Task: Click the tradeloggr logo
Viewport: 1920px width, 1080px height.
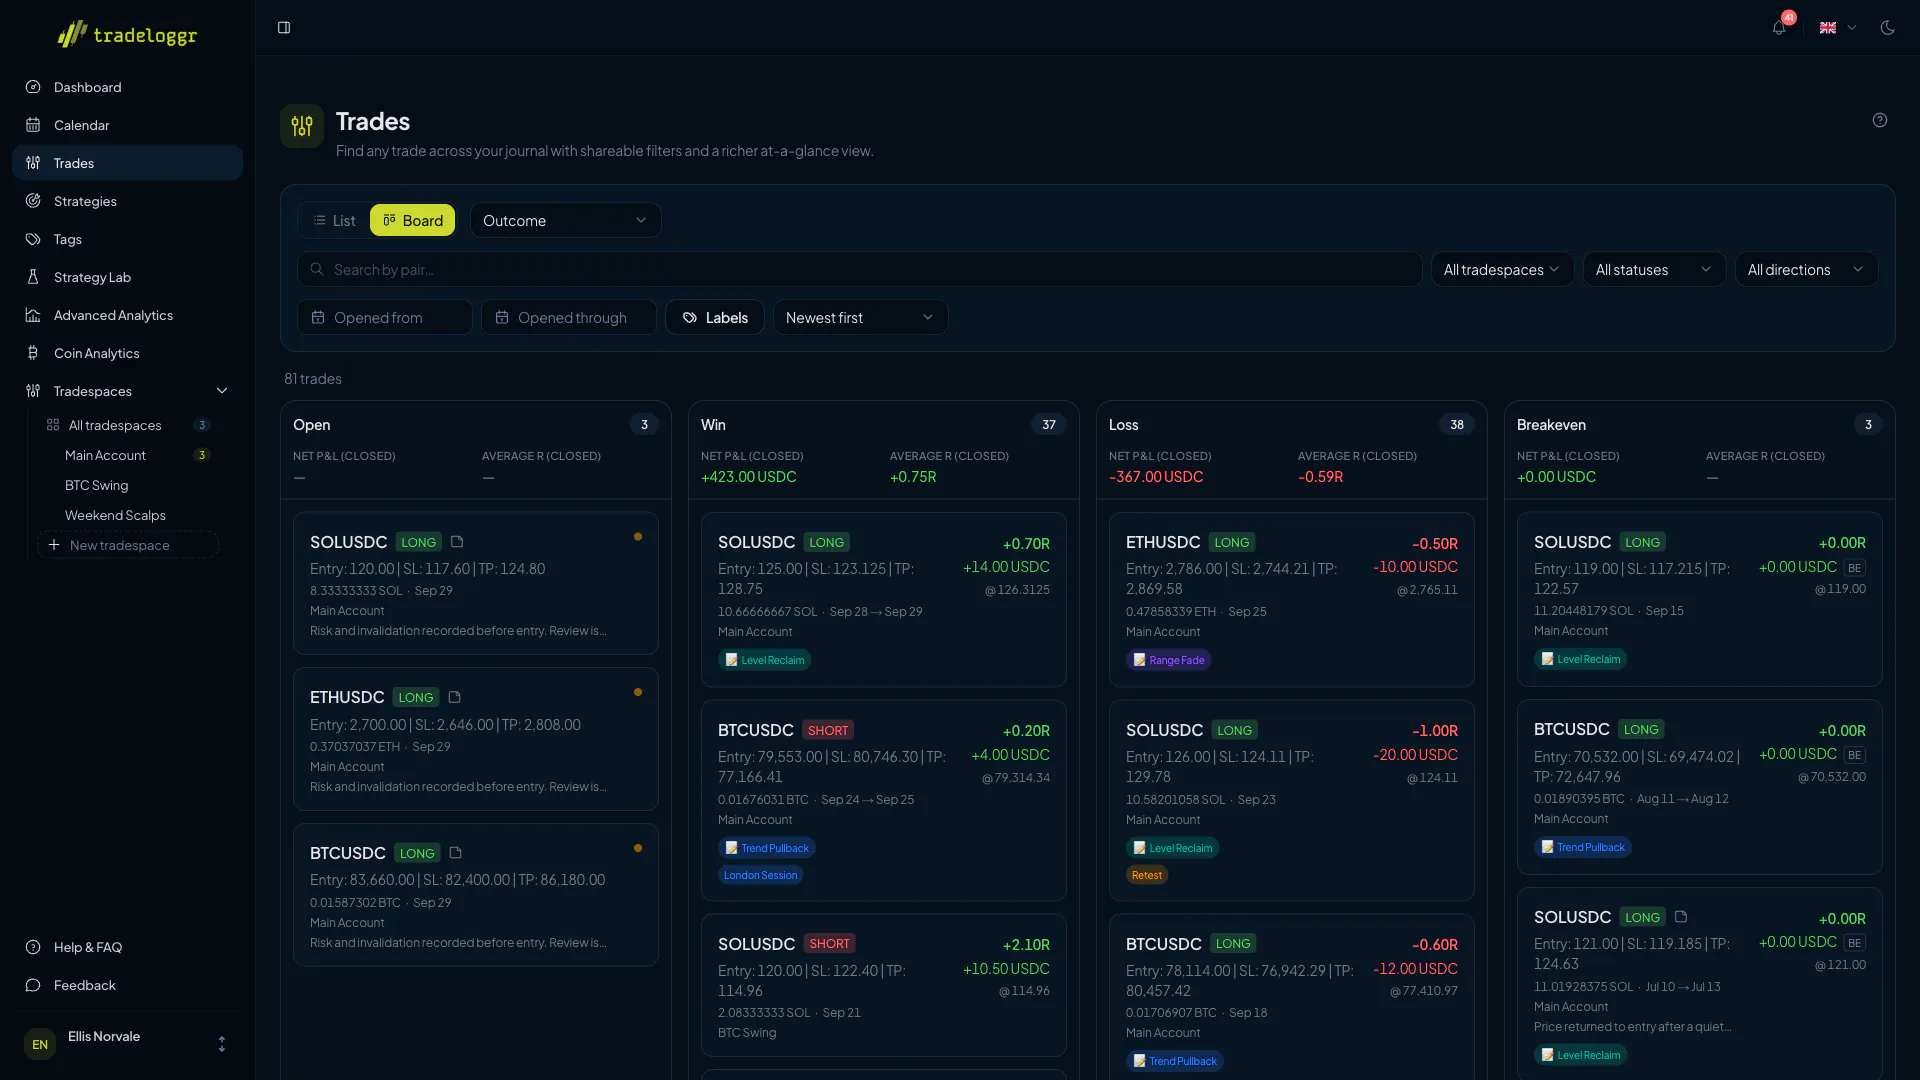Action: click(127, 35)
